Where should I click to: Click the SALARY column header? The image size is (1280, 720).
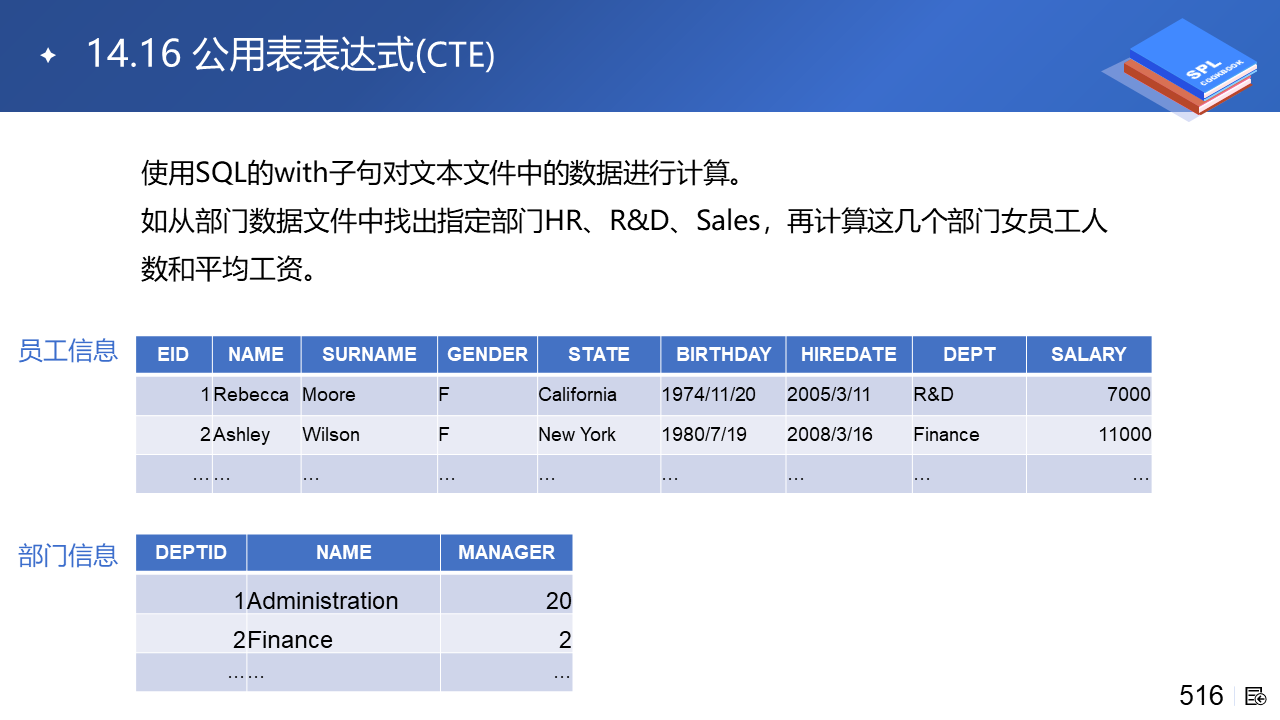1088,354
